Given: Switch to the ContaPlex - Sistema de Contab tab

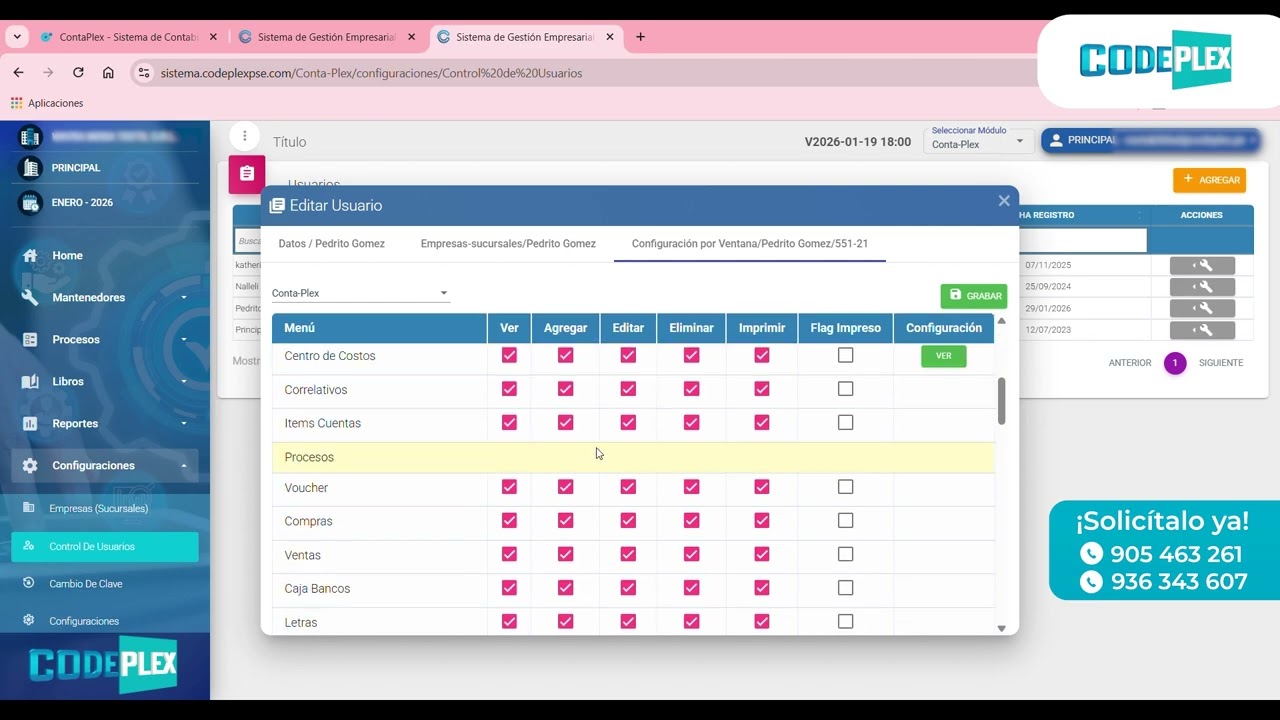Looking at the screenshot, I should tap(129, 37).
